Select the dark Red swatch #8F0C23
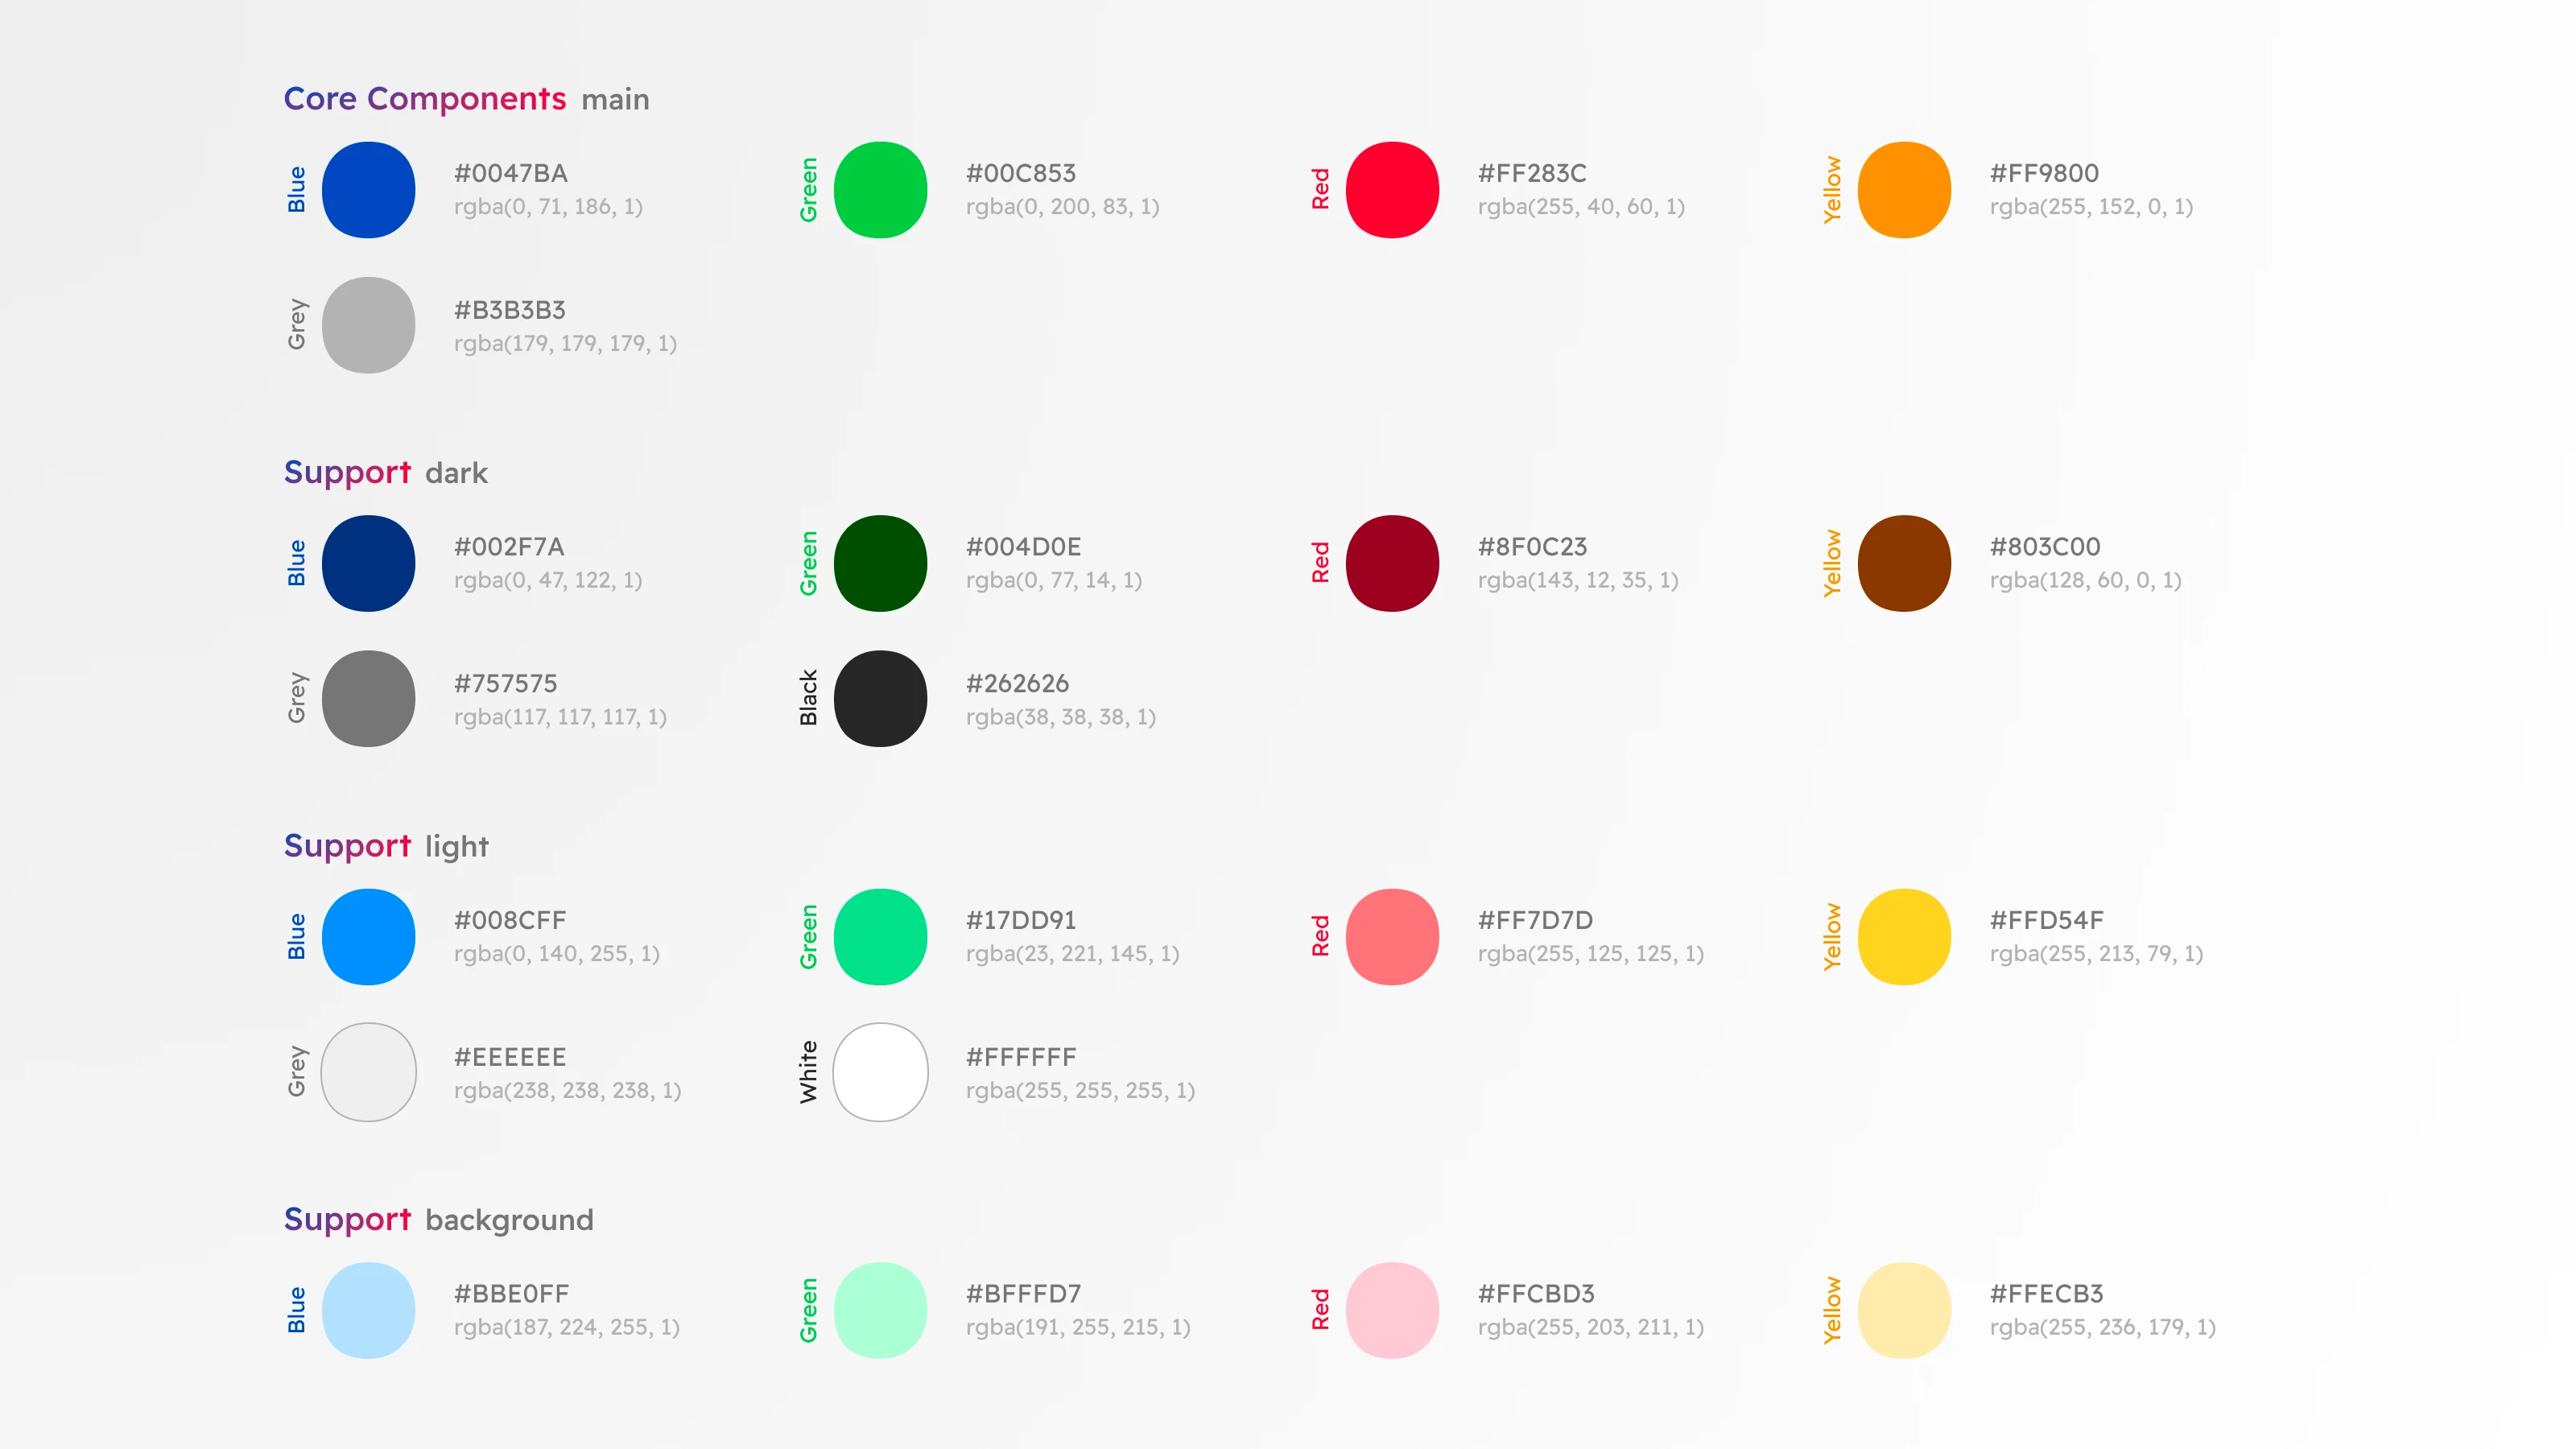 point(1392,563)
